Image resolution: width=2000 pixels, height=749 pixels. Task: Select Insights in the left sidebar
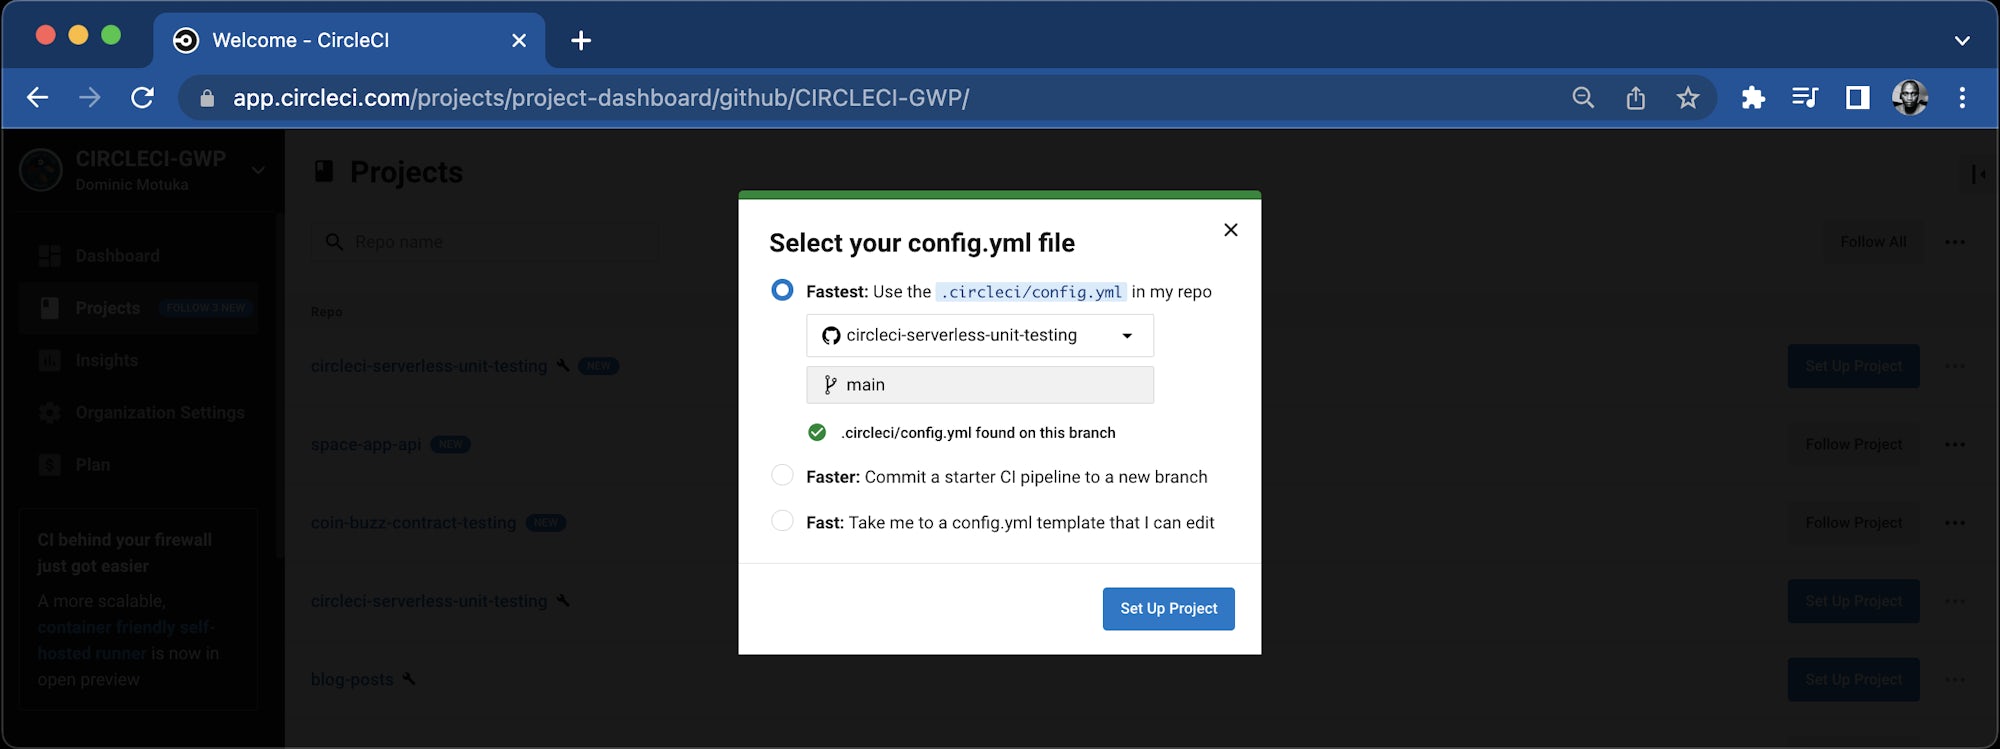pyautogui.click(x=106, y=360)
